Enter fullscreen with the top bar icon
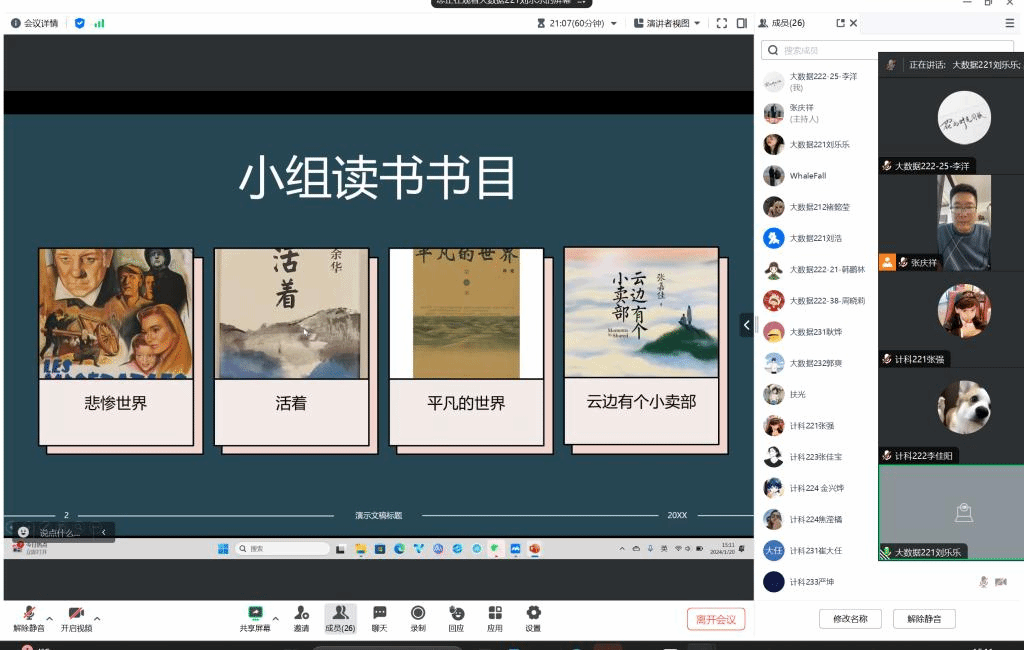 point(721,23)
